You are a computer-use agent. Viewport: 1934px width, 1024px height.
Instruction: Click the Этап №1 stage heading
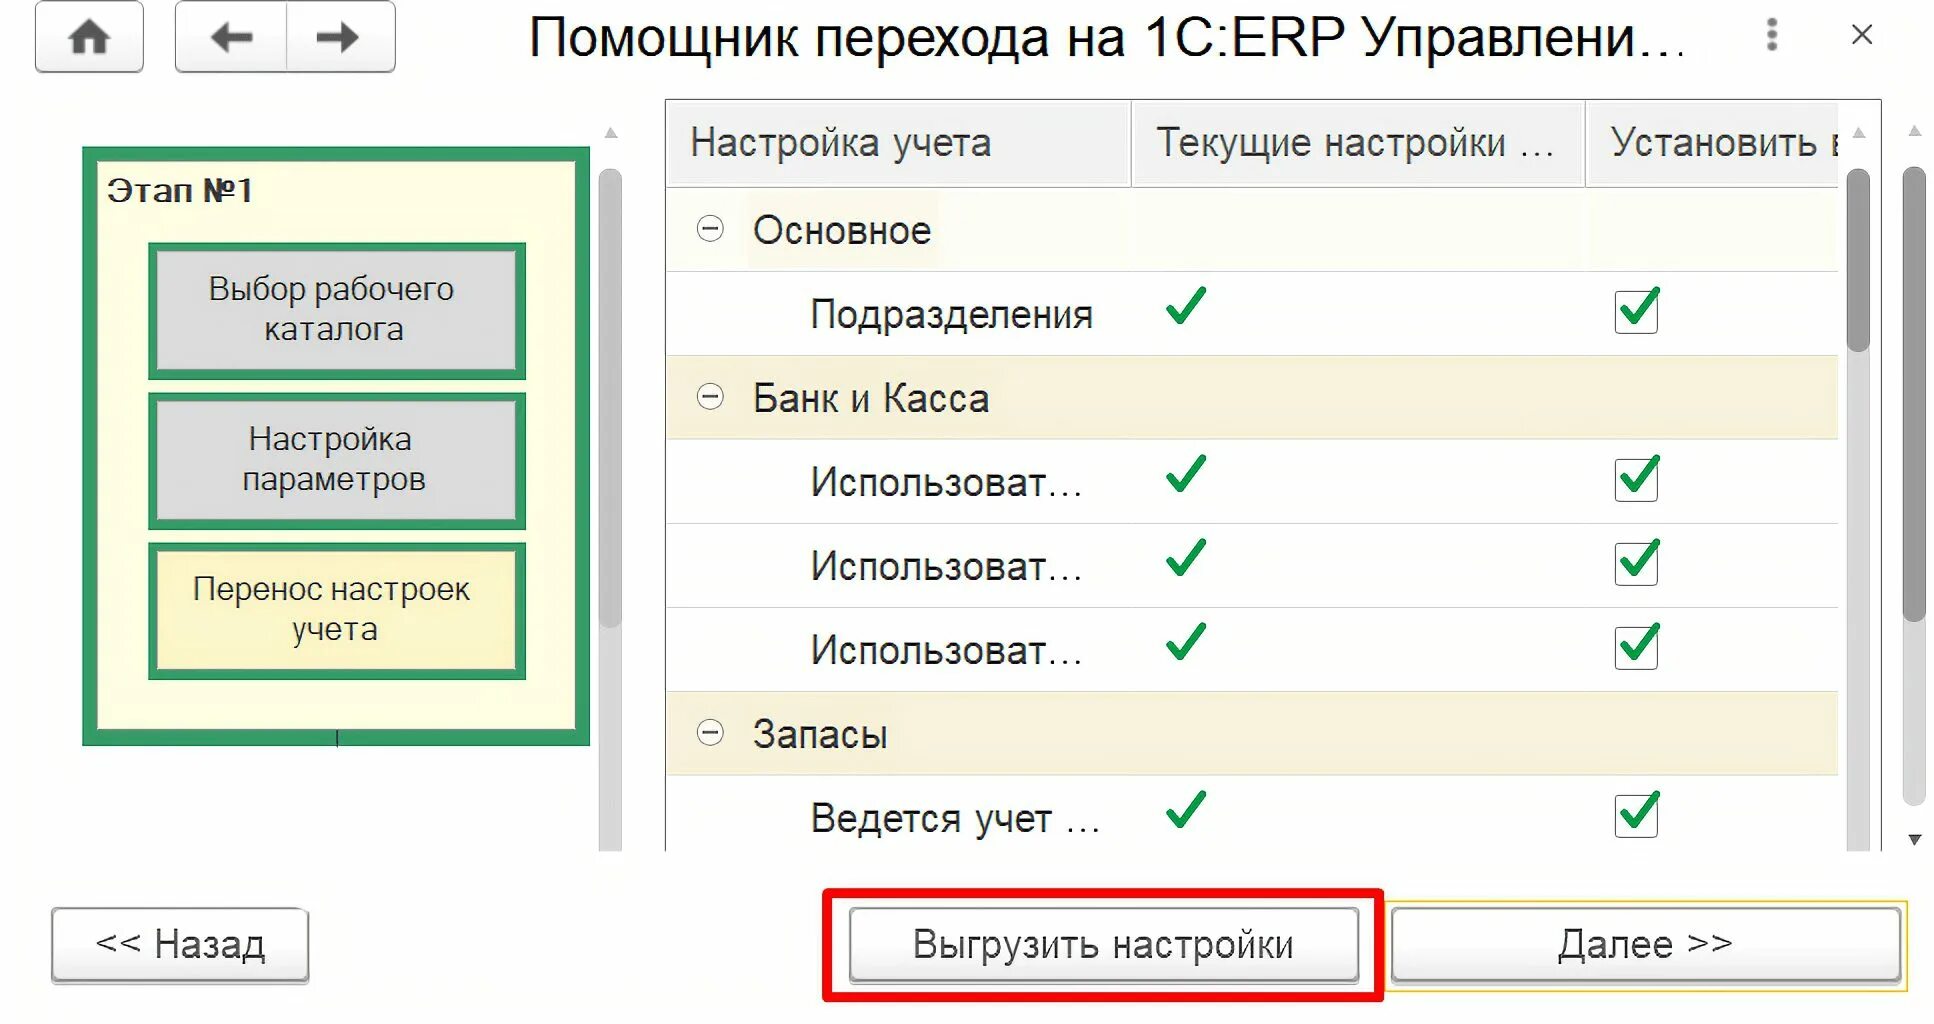pos(180,190)
